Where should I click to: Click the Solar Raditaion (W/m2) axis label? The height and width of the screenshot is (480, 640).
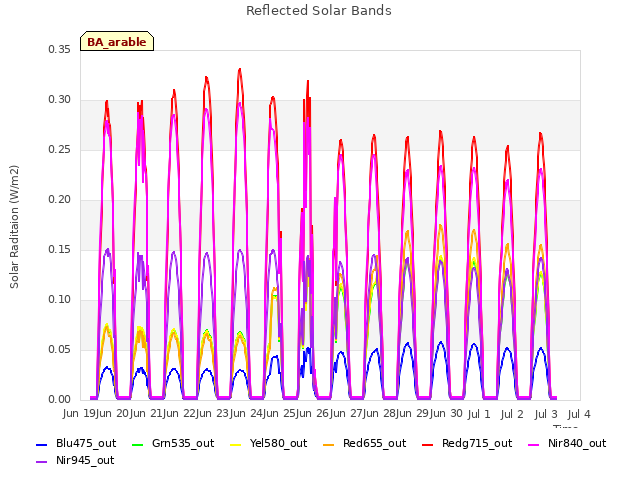pyautogui.click(x=14, y=227)
